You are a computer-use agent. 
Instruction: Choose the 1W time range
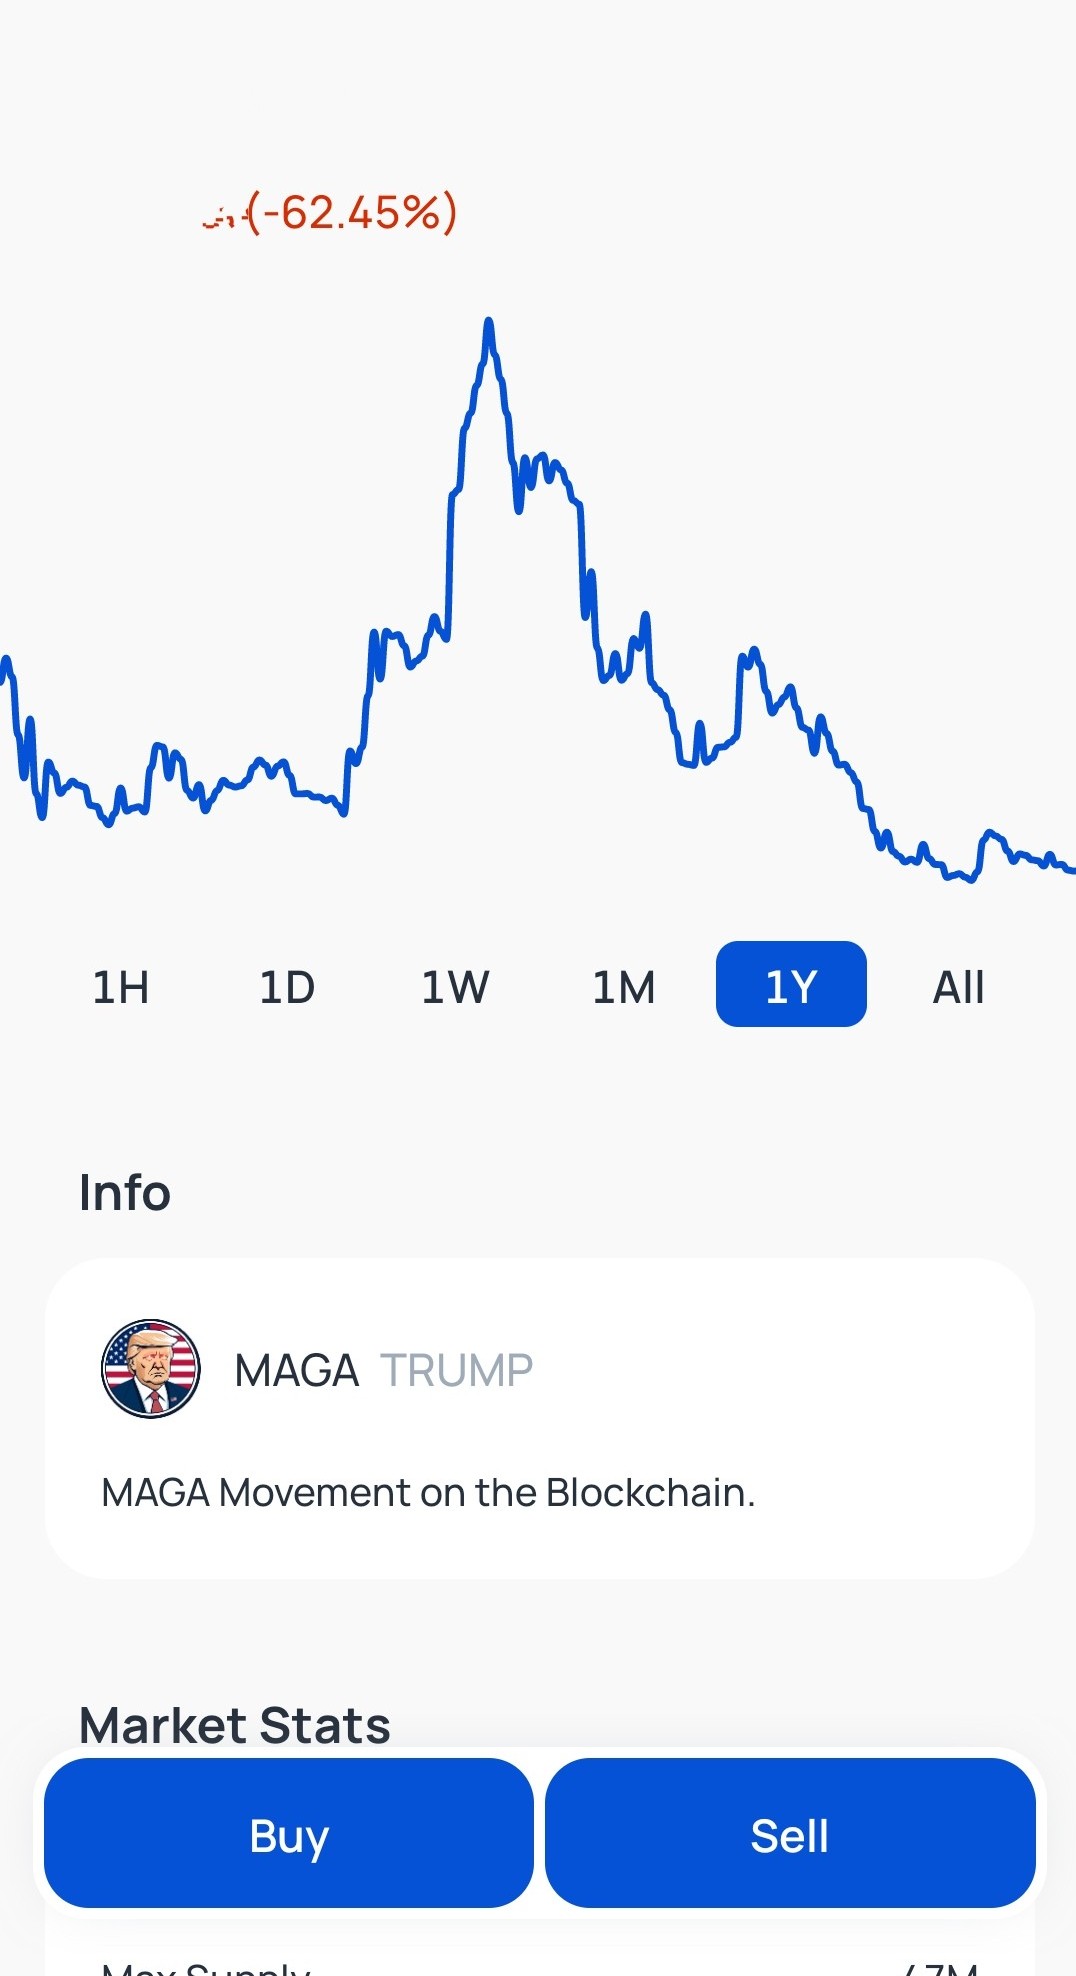click(x=455, y=987)
